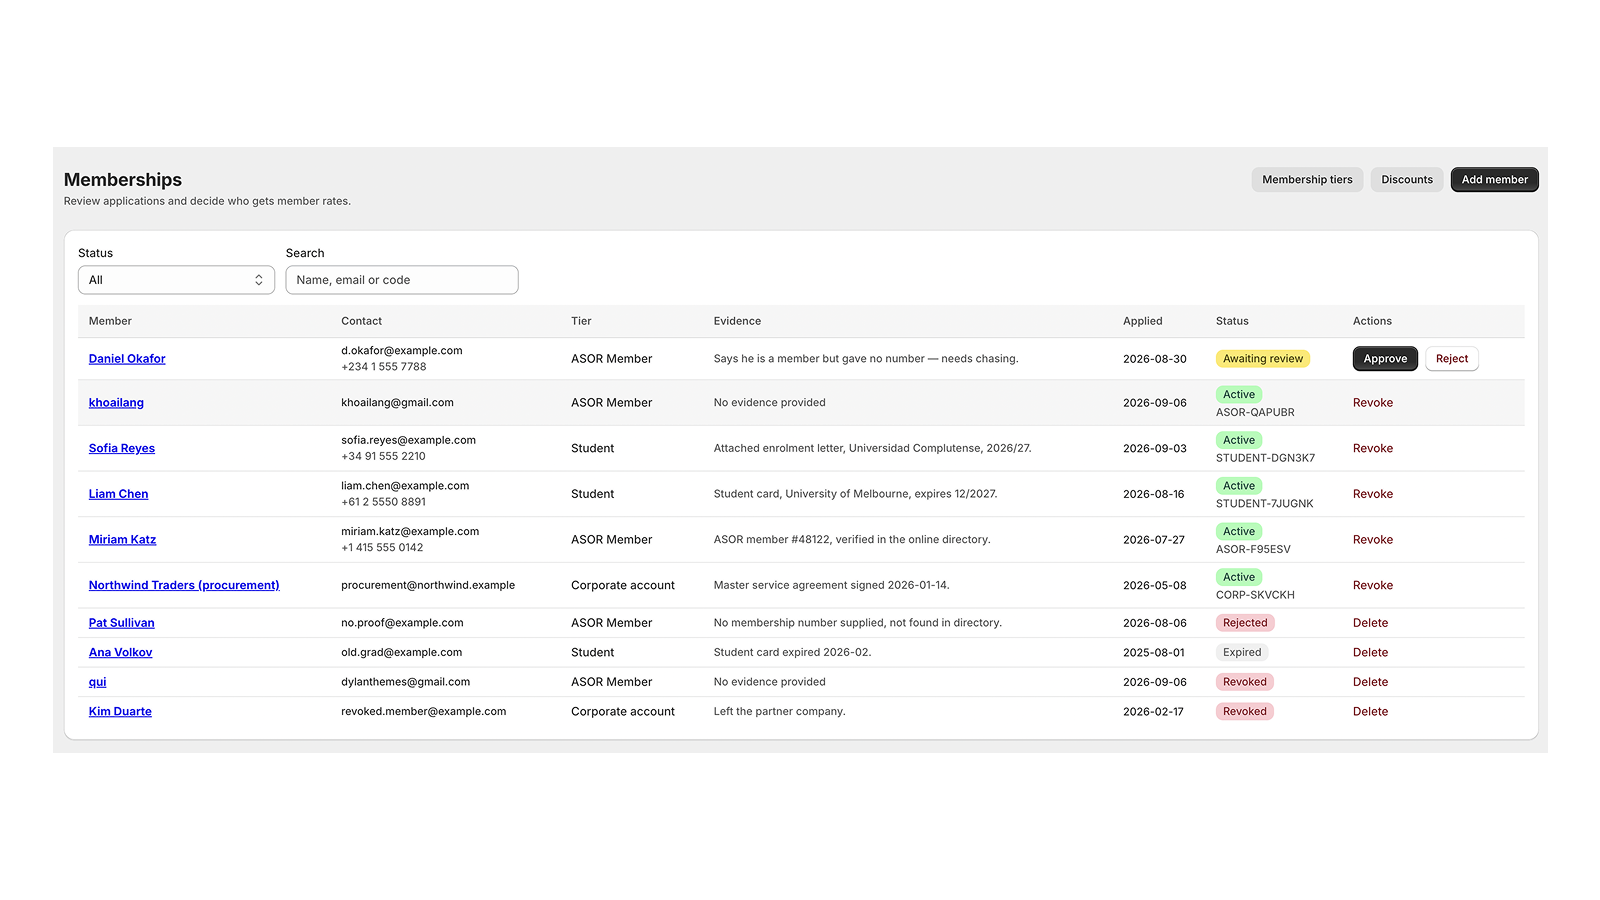Click the Add member button
The height and width of the screenshot is (900, 1600).
[1495, 180]
